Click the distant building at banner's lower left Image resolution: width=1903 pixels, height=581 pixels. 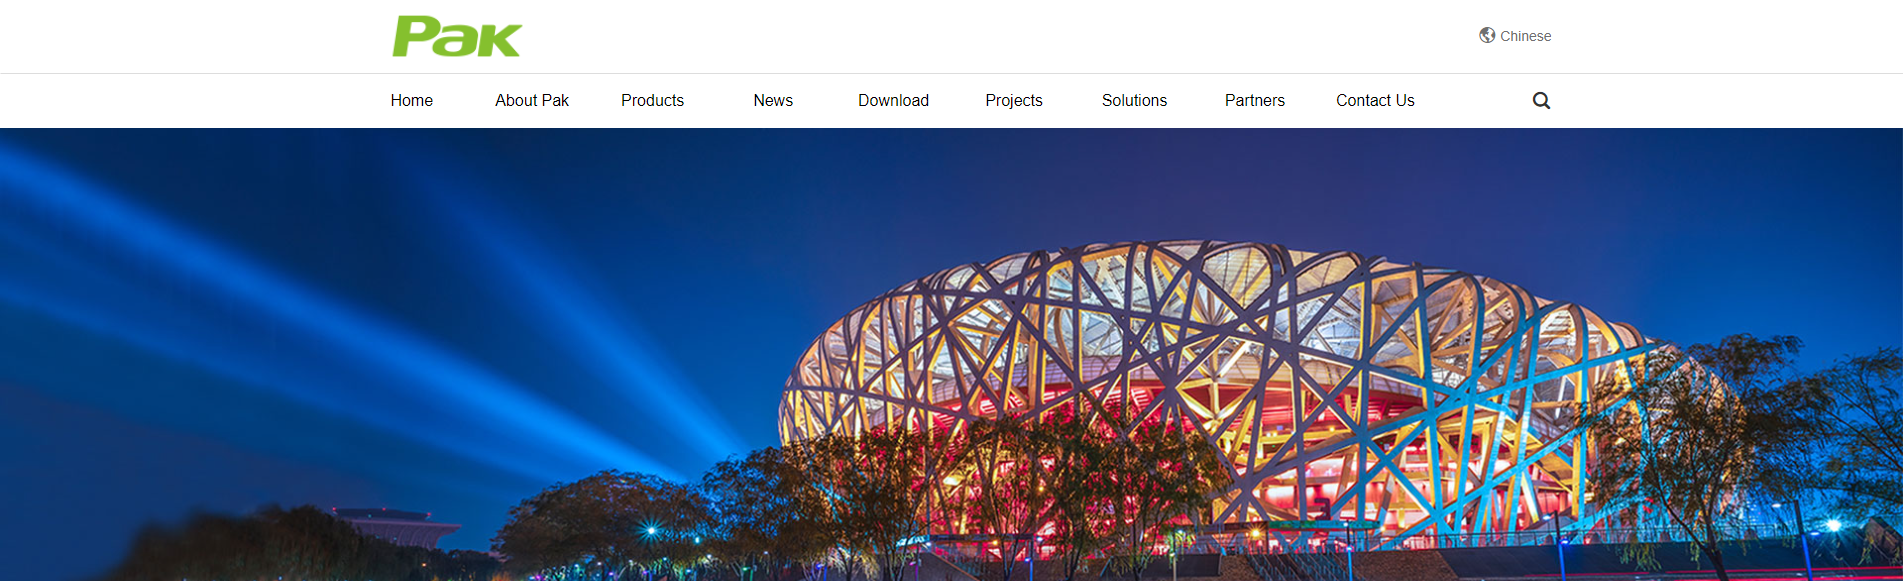(x=398, y=525)
